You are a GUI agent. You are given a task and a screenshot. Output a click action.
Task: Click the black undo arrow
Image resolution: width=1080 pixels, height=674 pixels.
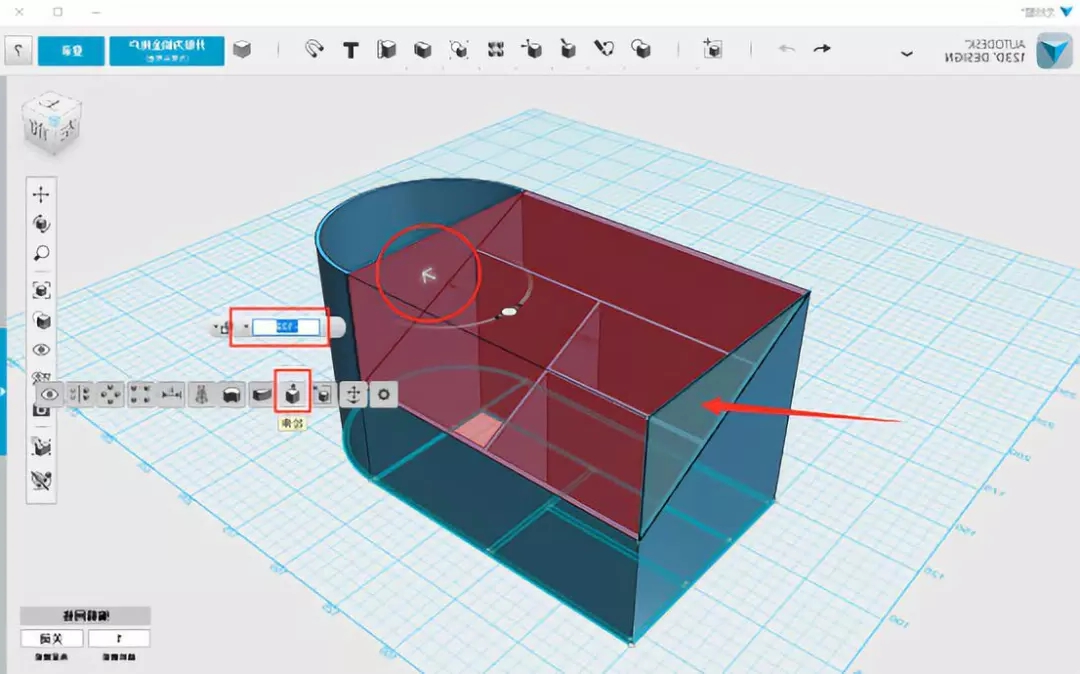[822, 49]
